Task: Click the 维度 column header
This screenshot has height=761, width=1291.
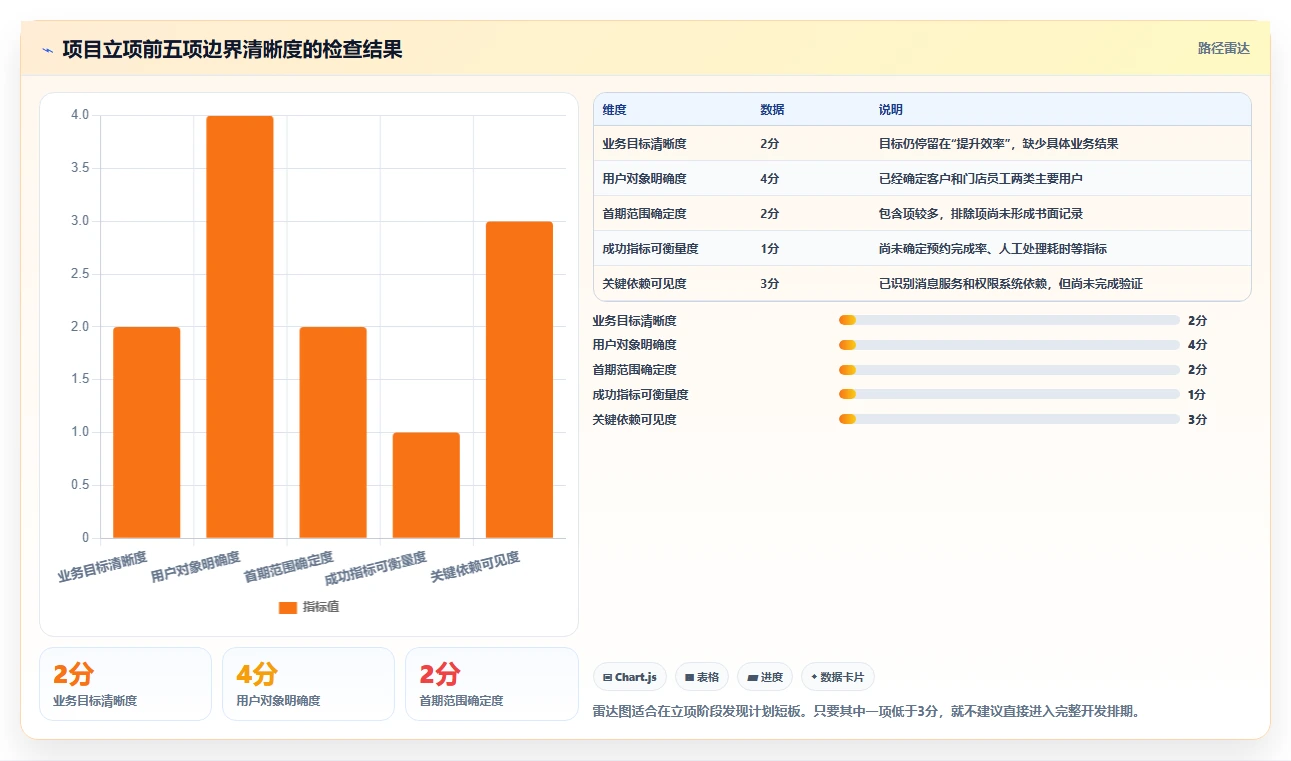Action: pyautogui.click(x=614, y=109)
